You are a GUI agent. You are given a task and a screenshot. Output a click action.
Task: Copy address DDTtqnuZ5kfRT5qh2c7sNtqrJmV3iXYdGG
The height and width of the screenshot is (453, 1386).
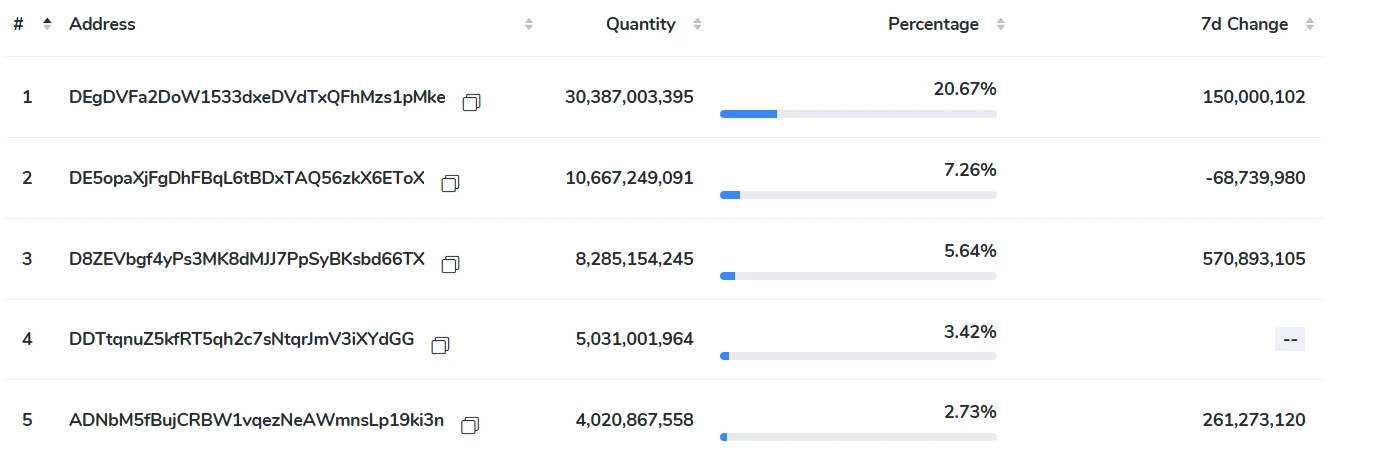[x=440, y=345]
